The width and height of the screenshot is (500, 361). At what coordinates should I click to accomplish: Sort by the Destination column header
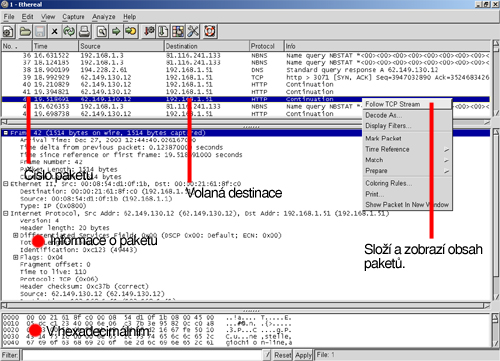pyautogui.click(x=207, y=46)
